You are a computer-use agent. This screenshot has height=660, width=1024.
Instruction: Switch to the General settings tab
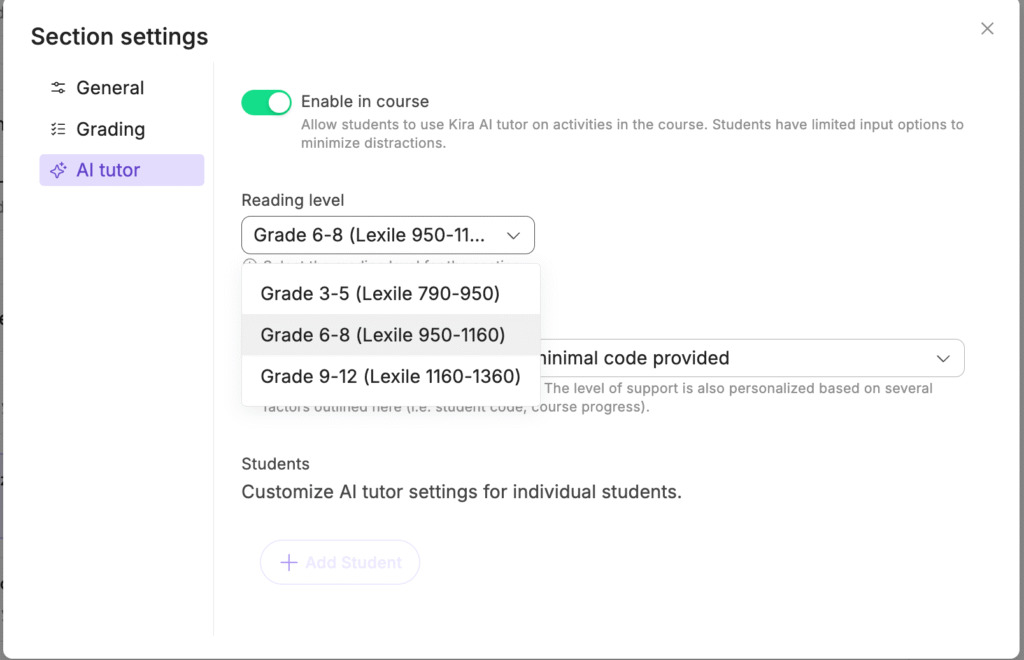tap(110, 88)
